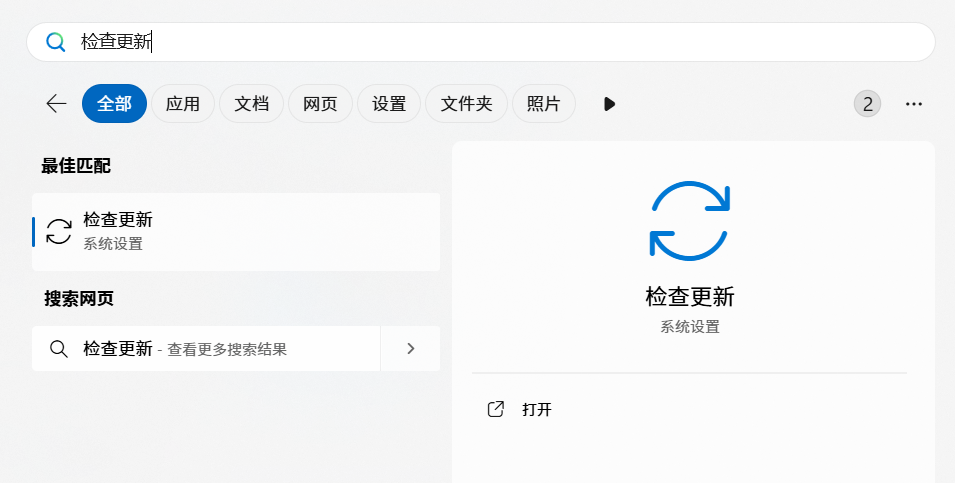The image size is (955, 483).
Task: Show more filters with the right arrow
Action: click(609, 104)
